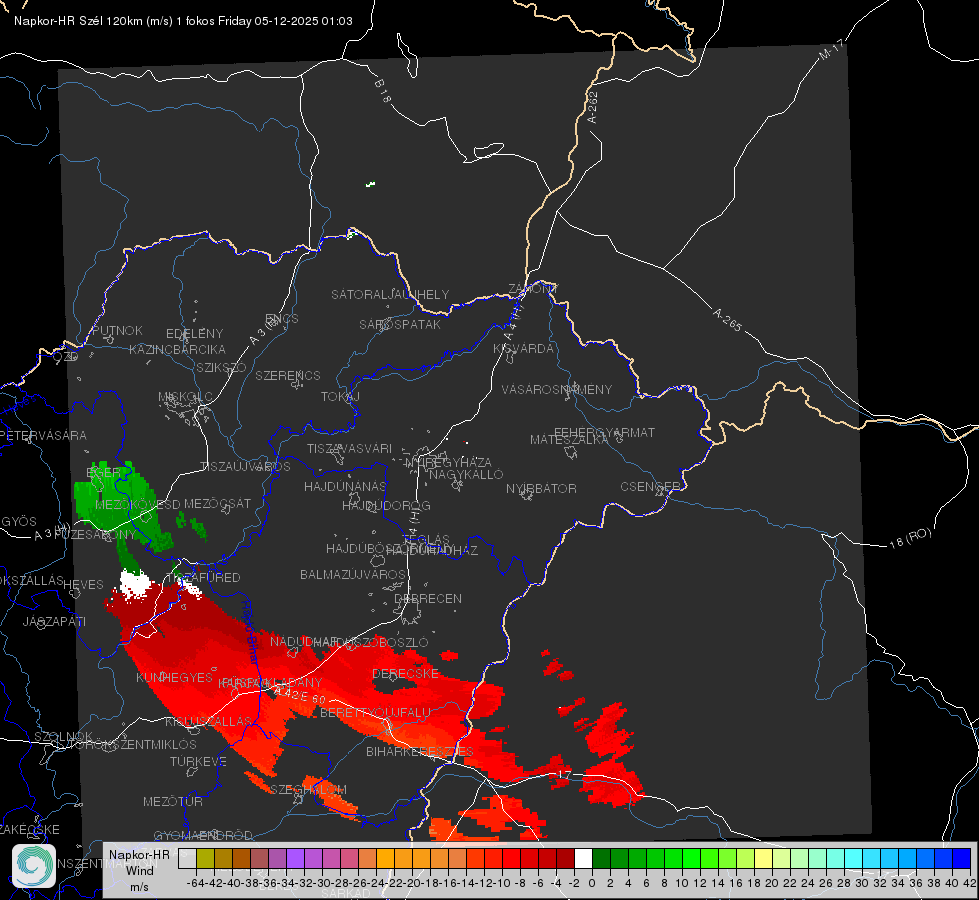Click the yellow swatch near legend value 18
This screenshot has height=900, width=979.
764,858
